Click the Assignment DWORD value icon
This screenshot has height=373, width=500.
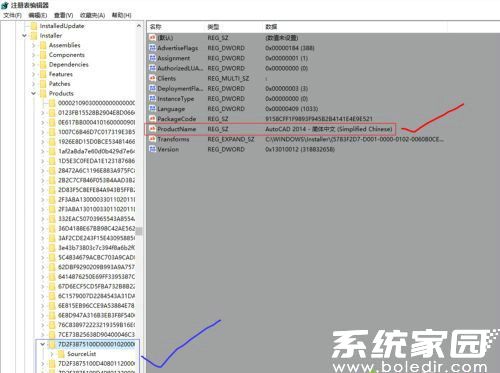[152, 58]
